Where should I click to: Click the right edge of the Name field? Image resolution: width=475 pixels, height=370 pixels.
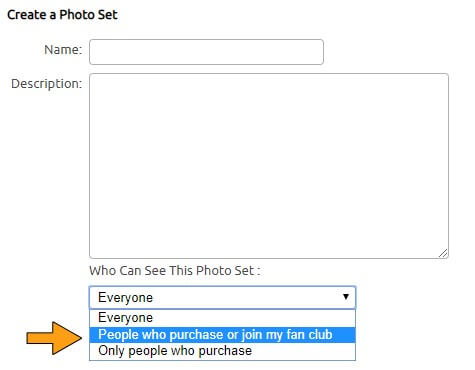pyautogui.click(x=322, y=52)
